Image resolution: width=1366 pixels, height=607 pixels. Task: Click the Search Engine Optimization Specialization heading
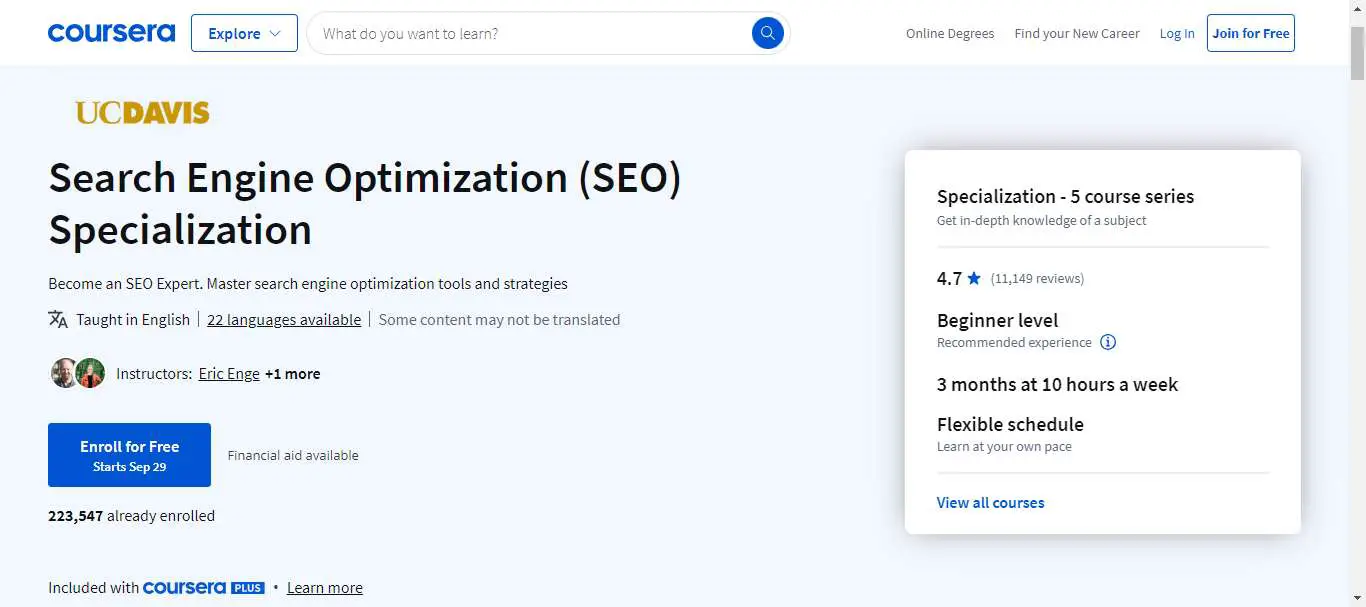(365, 203)
